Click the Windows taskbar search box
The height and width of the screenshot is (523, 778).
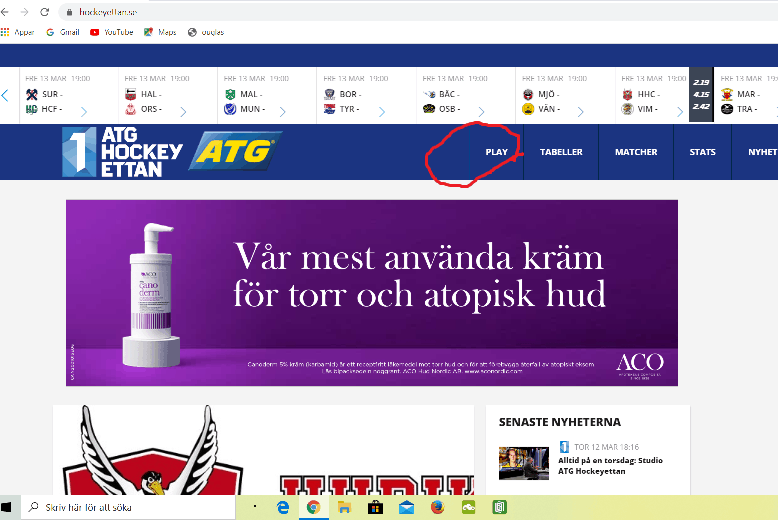pyautogui.click(x=128, y=507)
